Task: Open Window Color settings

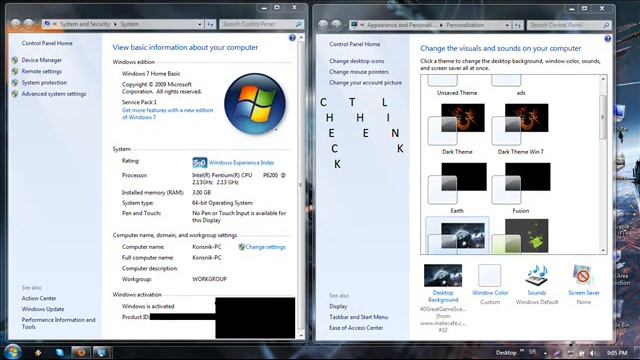Action: 490,284
